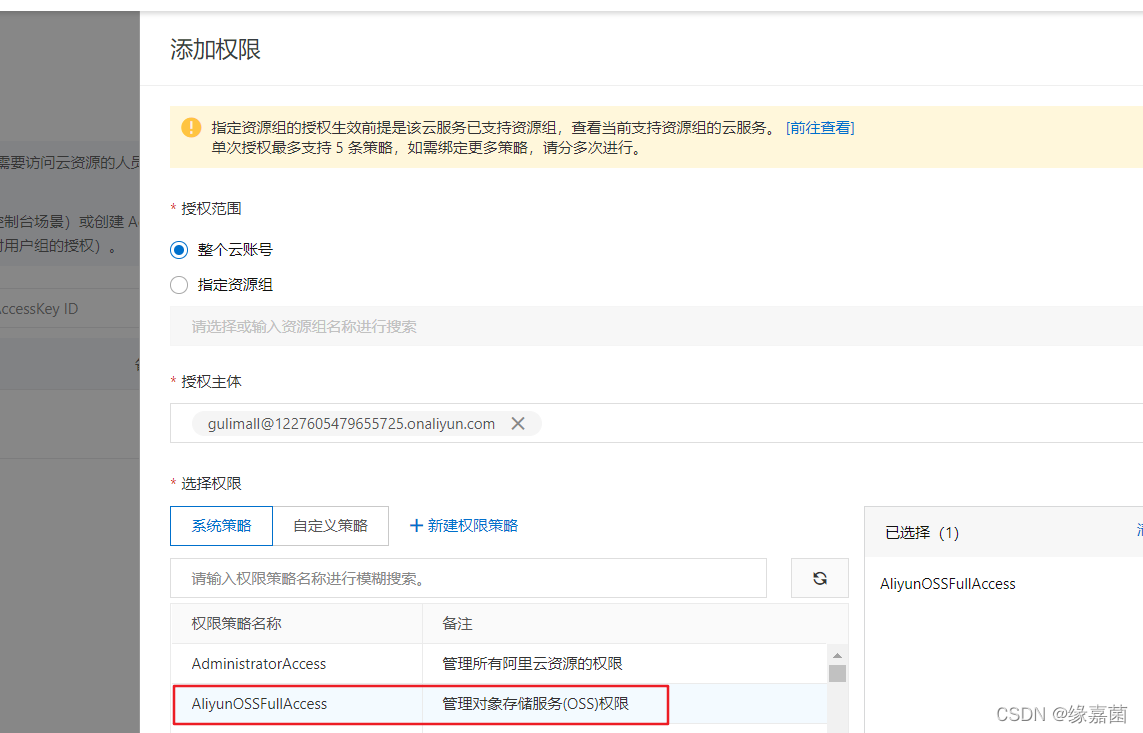1143x733 pixels.
Task: Select the AdministratorAccess policy row
Action: [499, 664]
